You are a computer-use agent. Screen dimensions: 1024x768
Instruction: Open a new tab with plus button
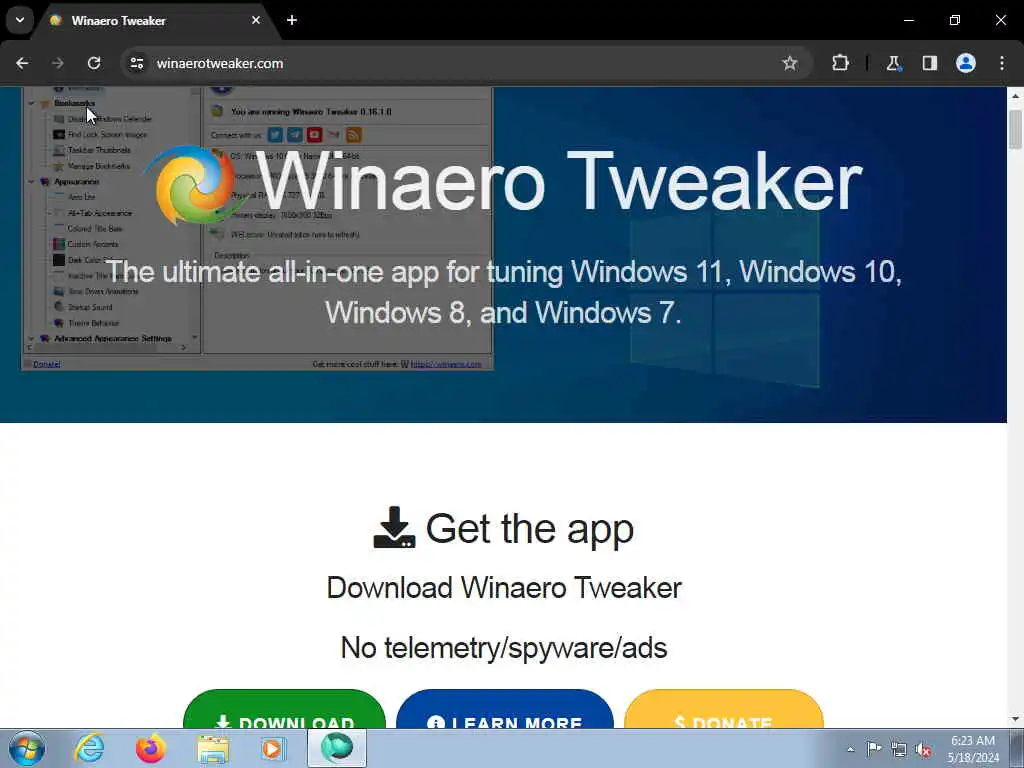[292, 20]
